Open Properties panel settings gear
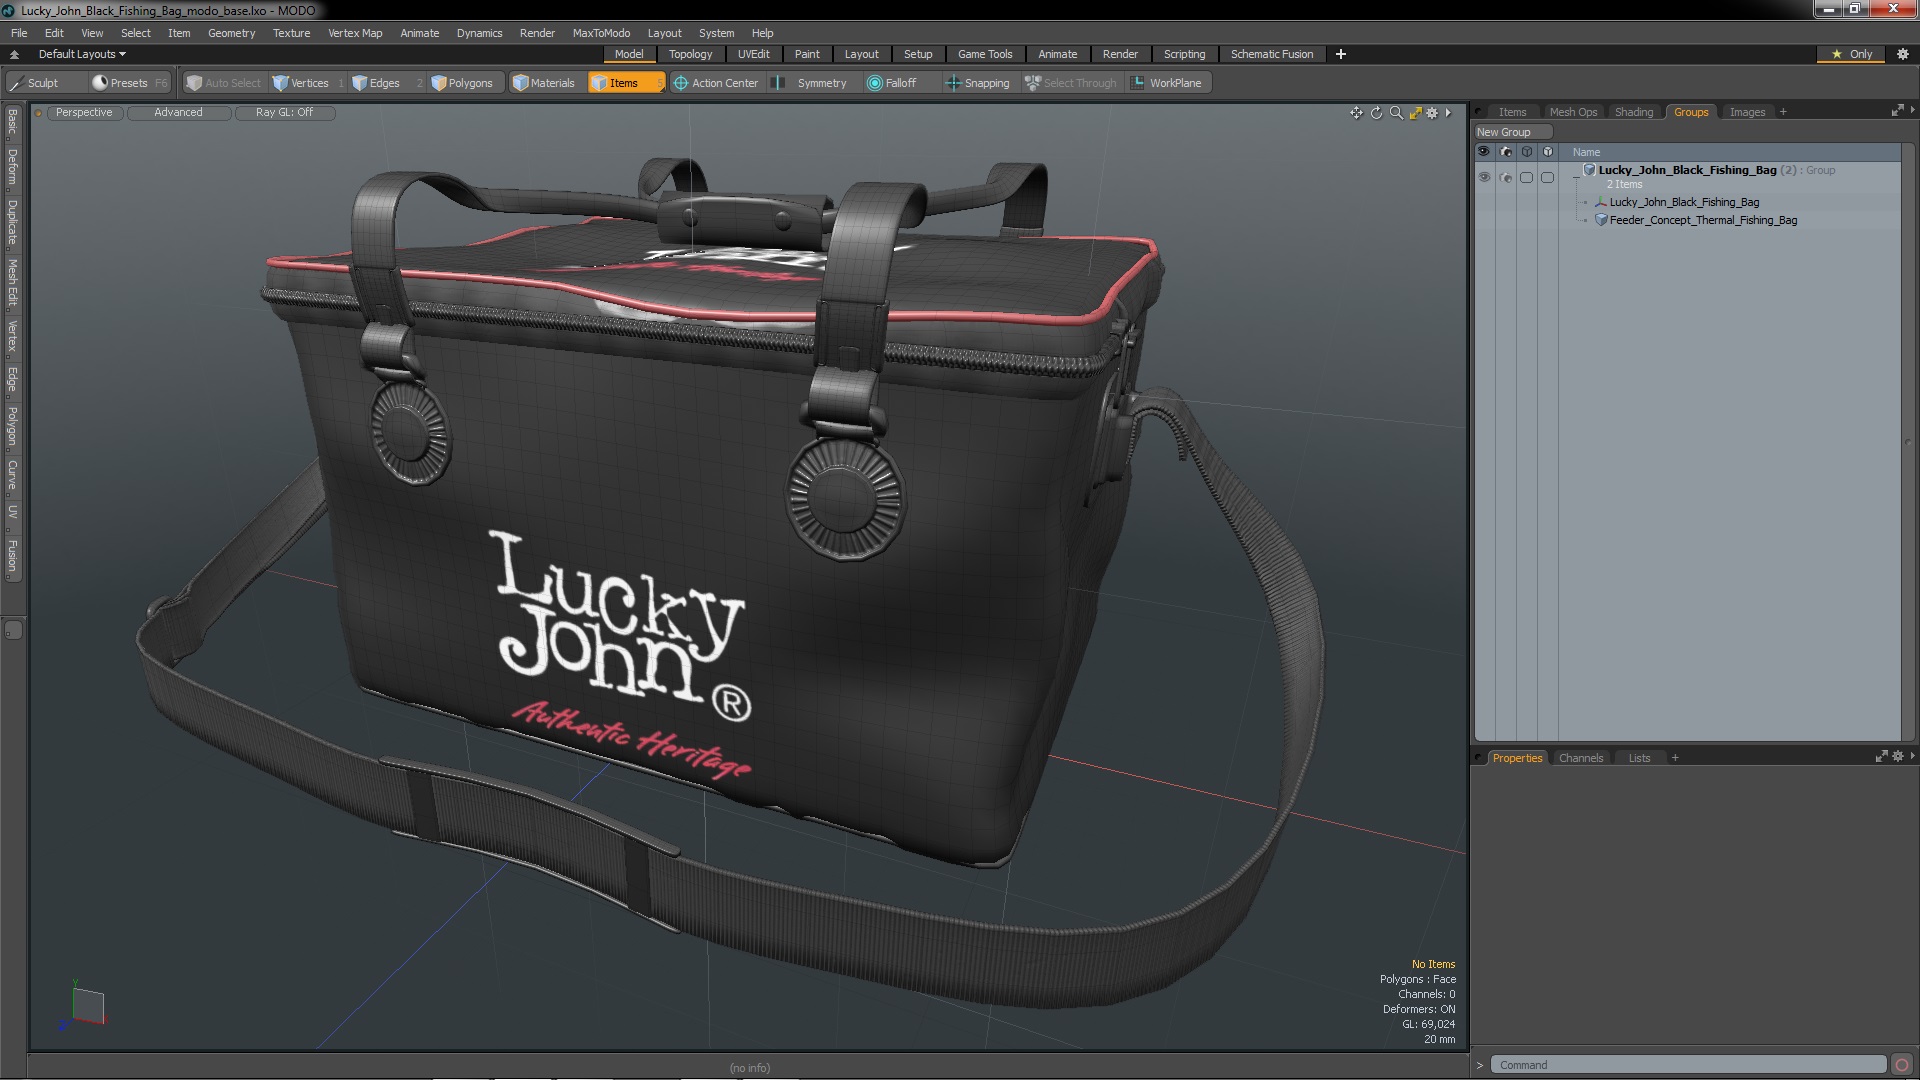 [1898, 757]
